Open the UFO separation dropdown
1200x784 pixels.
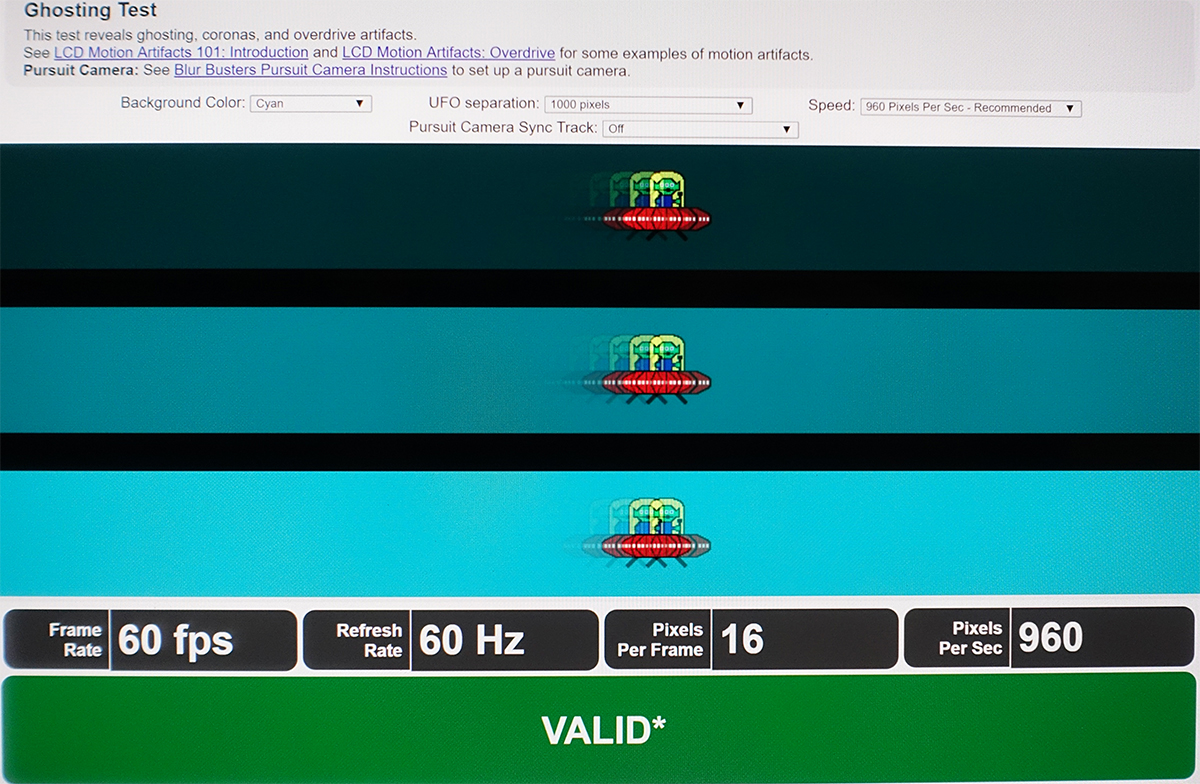(648, 105)
